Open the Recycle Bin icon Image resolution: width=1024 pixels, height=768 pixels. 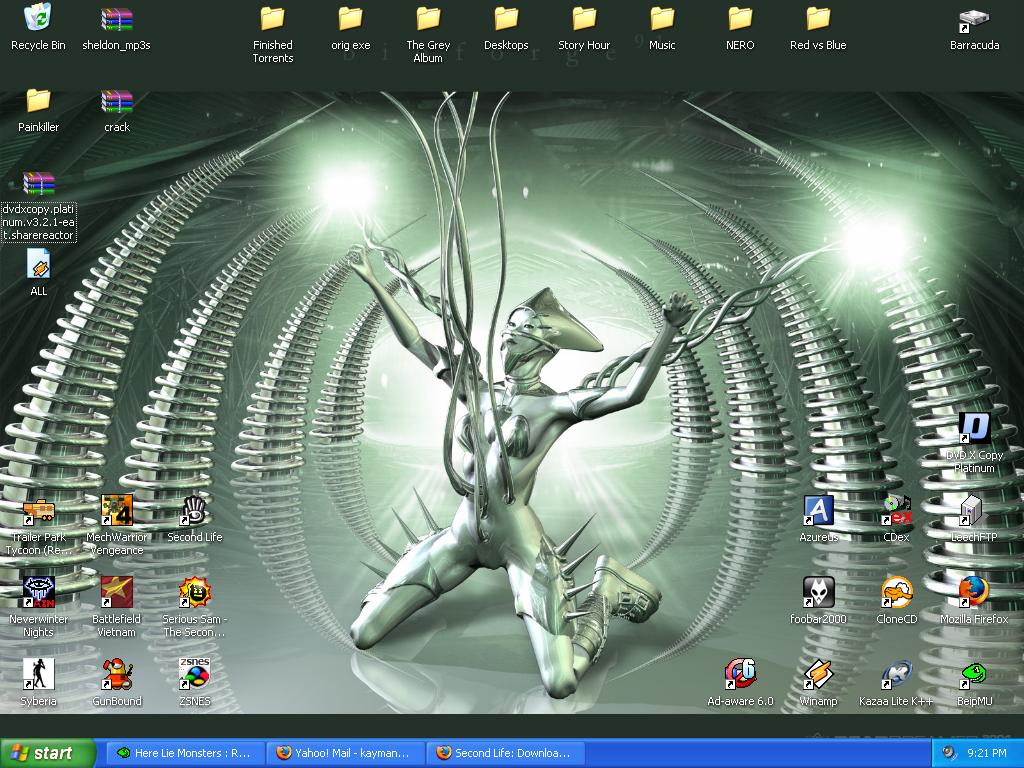38,18
